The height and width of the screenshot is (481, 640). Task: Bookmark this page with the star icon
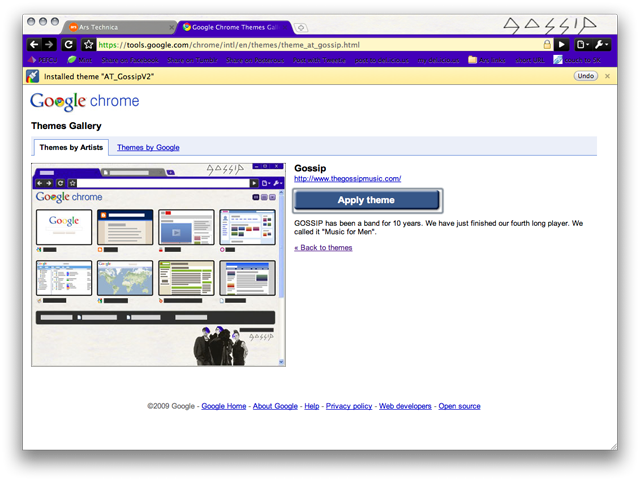(88, 45)
